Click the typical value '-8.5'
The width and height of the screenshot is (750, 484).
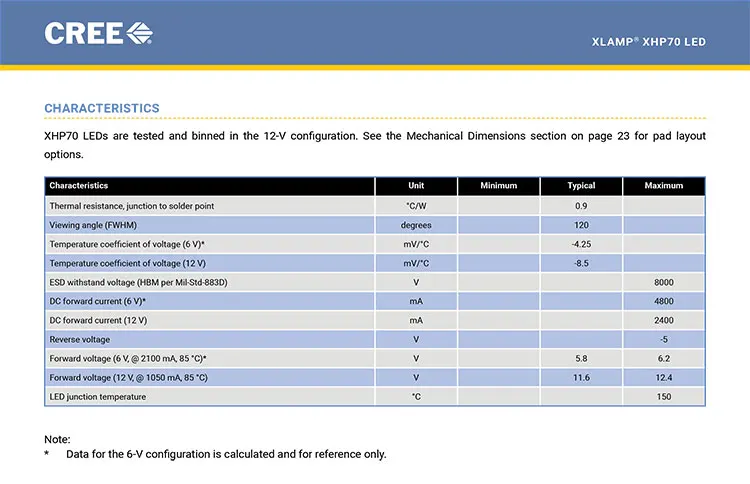point(581,264)
